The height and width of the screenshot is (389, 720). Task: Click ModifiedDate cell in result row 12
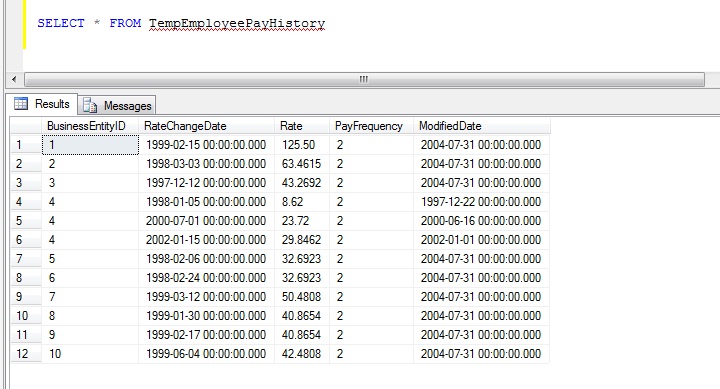point(482,354)
